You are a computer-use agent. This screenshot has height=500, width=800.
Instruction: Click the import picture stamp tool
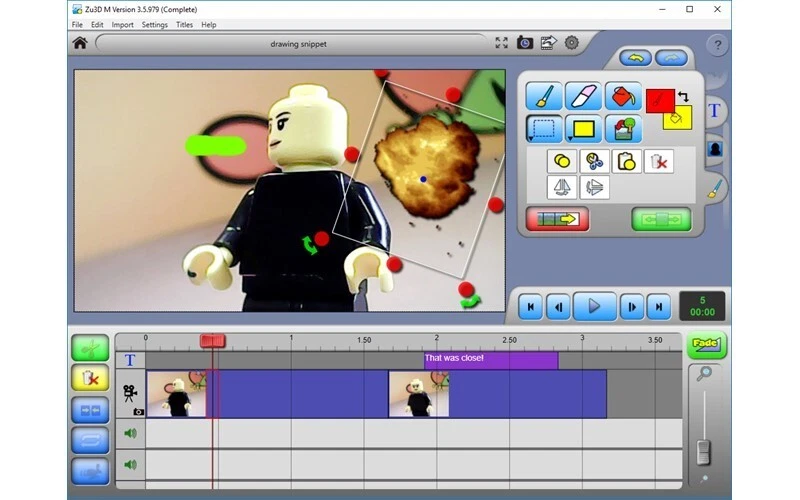pos(623,129)
